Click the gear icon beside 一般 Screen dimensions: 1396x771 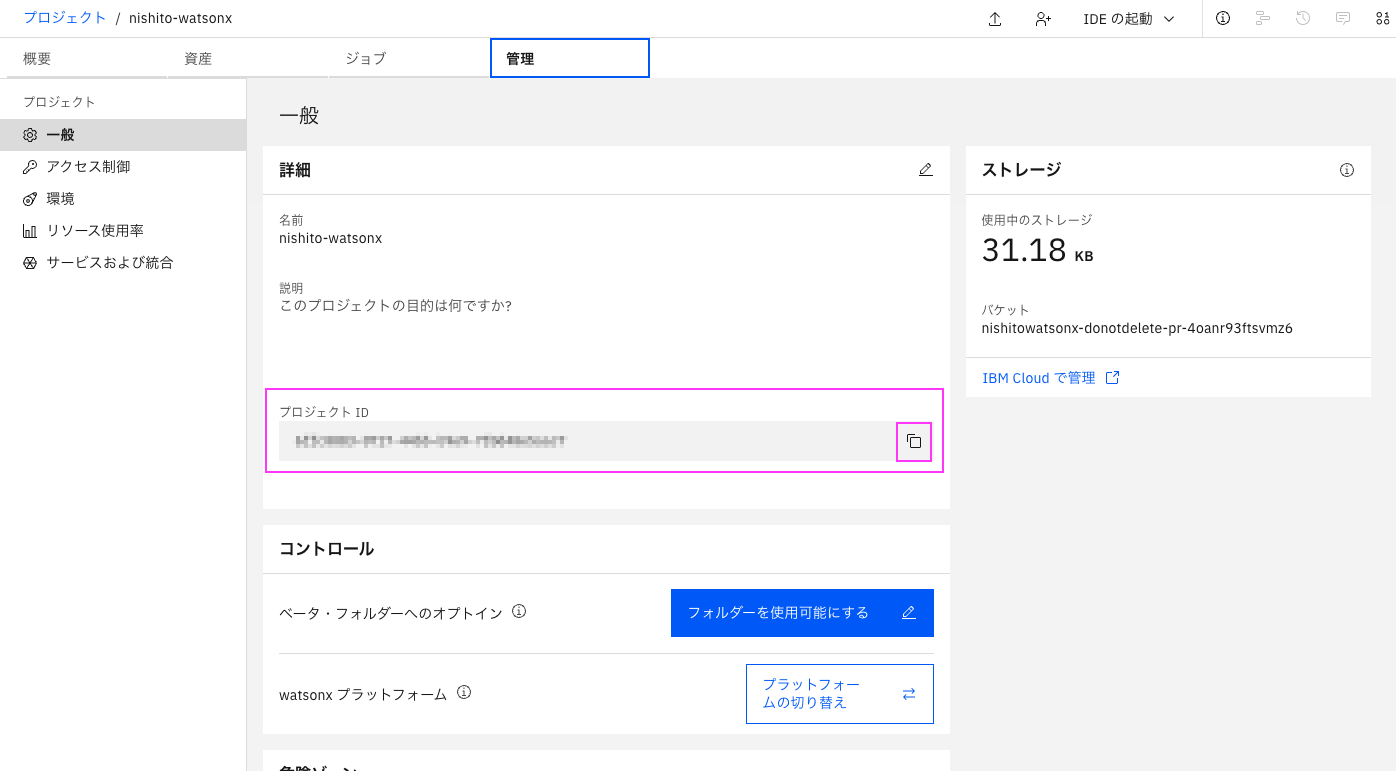[30, 135]
